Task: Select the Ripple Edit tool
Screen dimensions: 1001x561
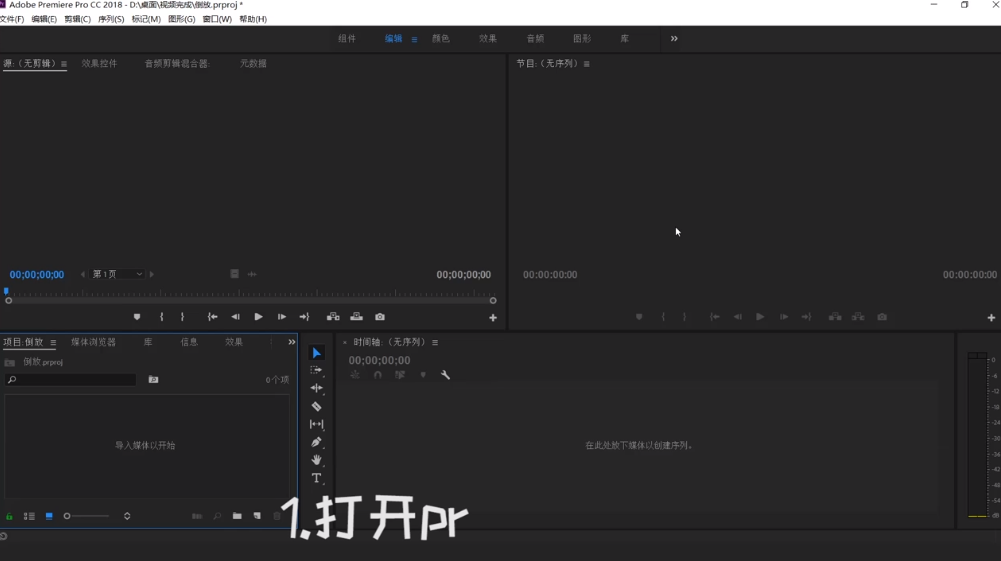Action: (x=317, y=388)
